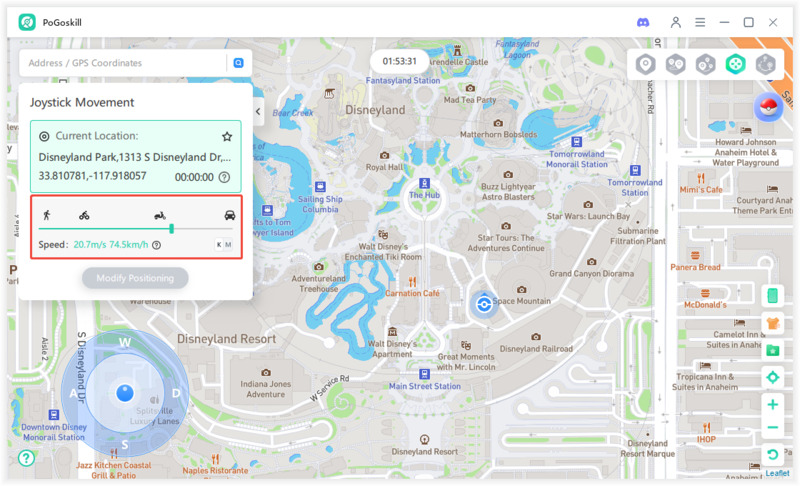Switch speed unit to M
The height and width of the screenshot is (486, 800).
pos(228,245)
